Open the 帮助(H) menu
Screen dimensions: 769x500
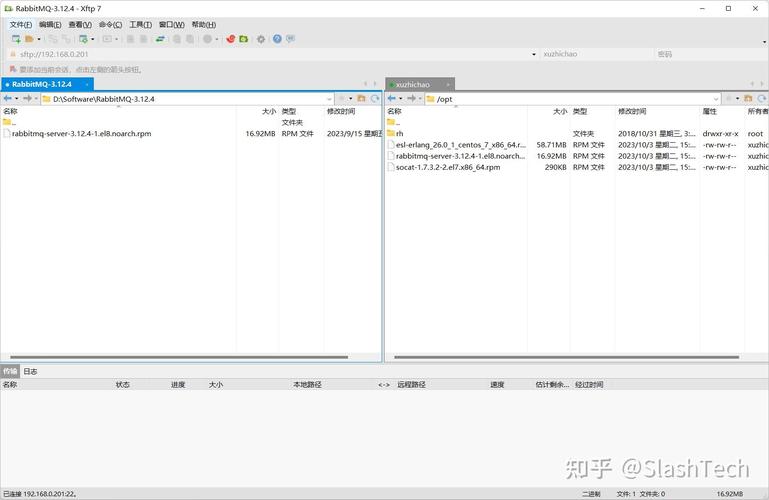[204, 25]
